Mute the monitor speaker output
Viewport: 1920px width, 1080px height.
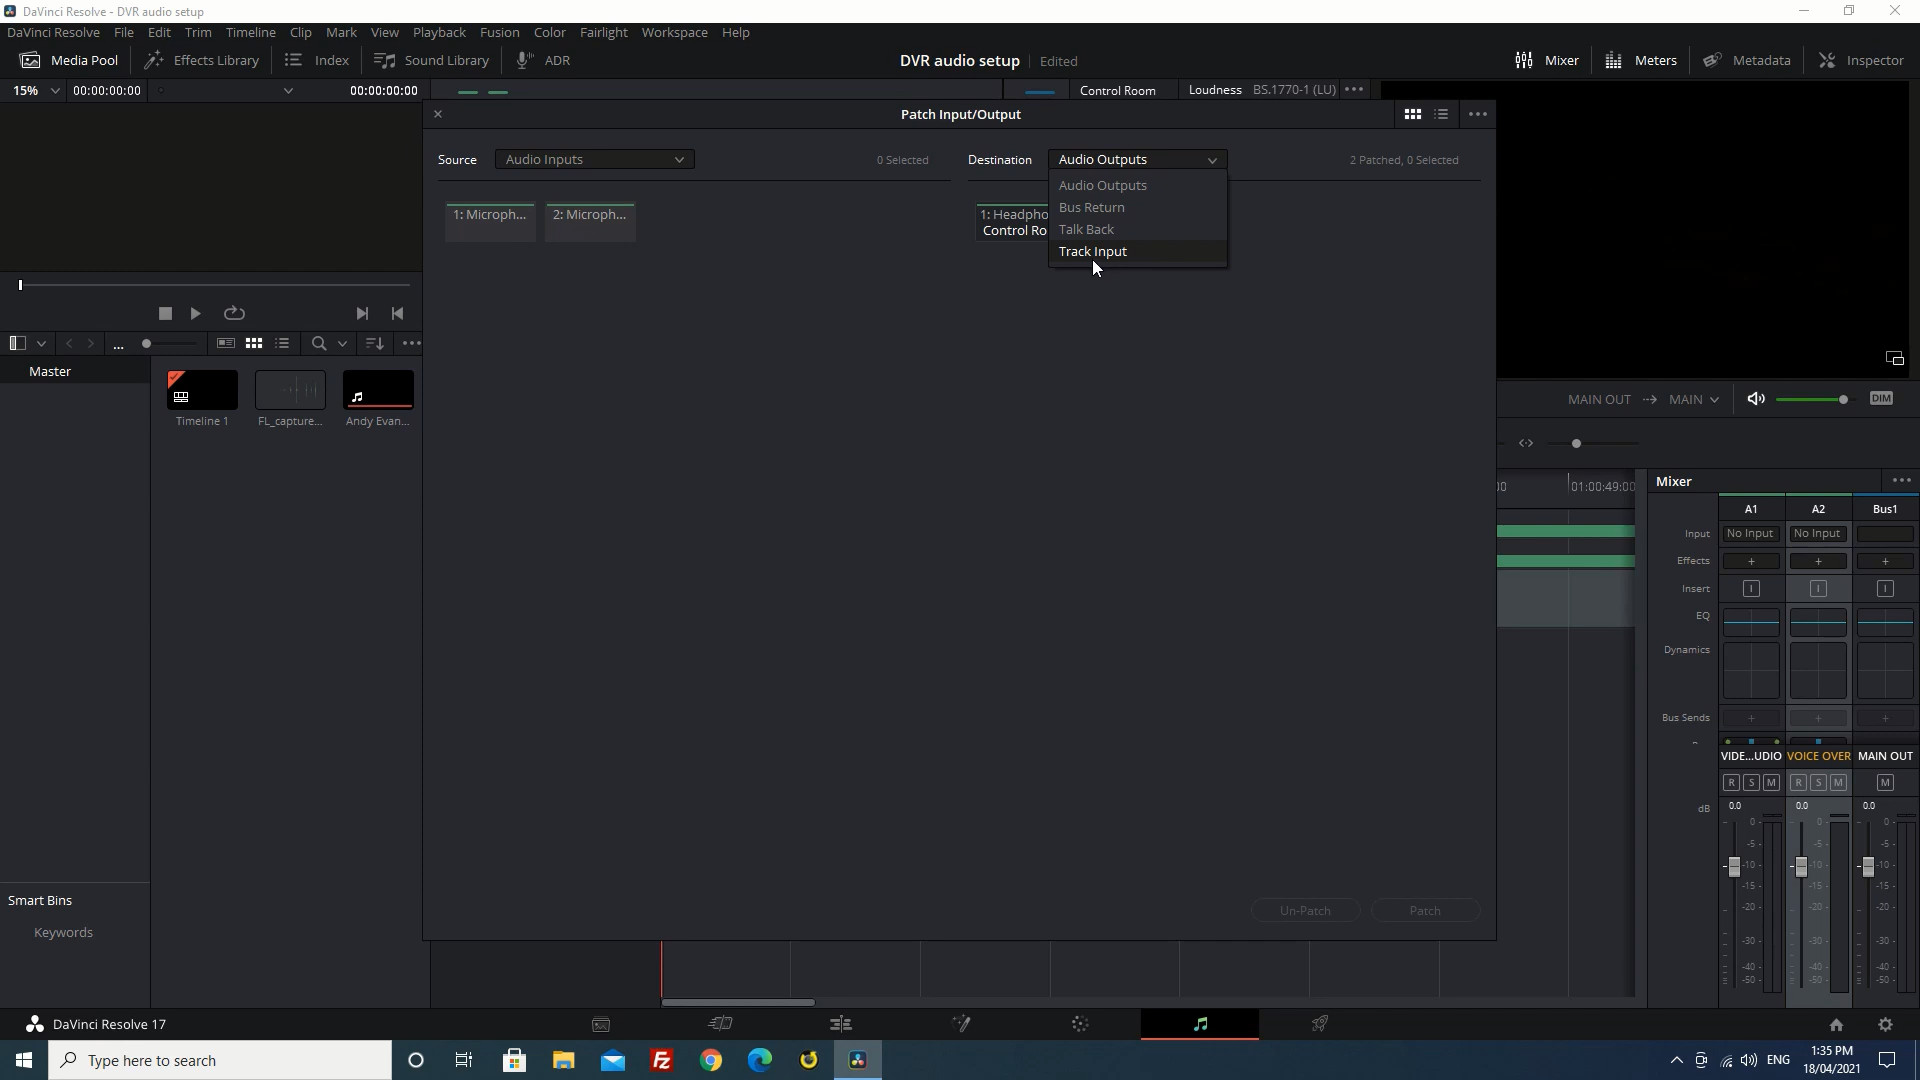[1756, 399]
